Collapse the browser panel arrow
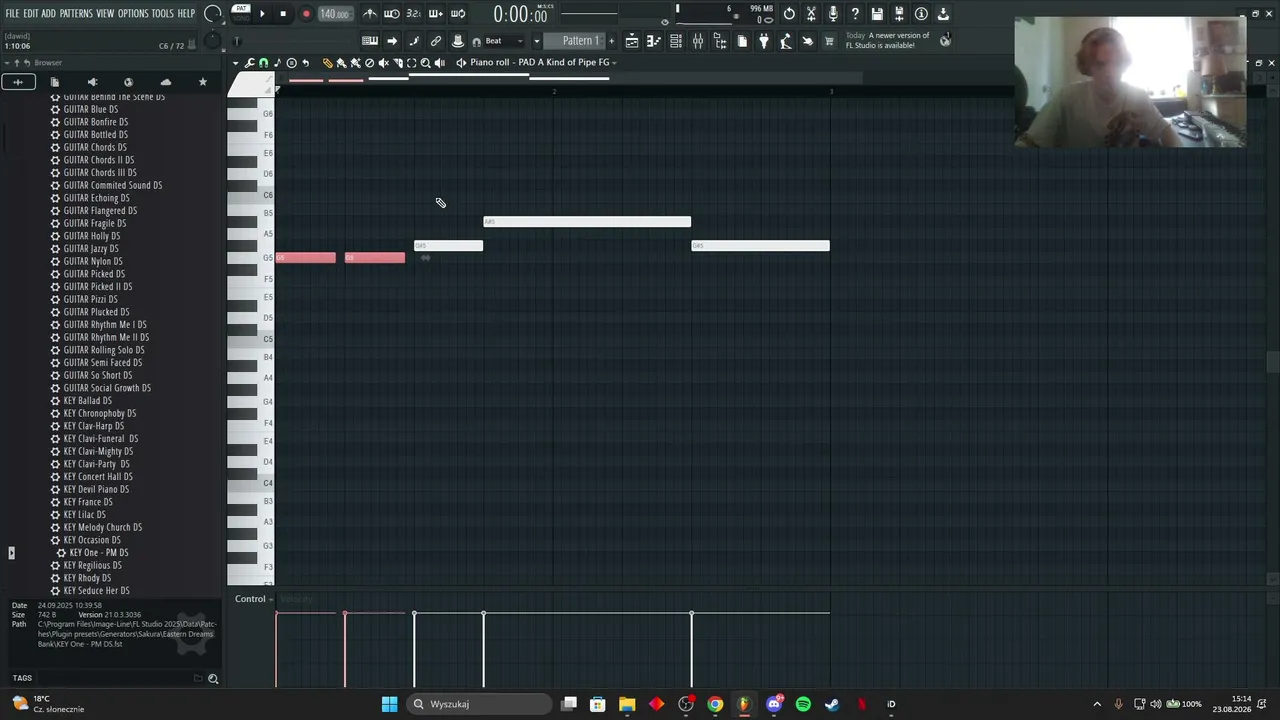The image size is (1280, 720). click(x=6, y=63)
